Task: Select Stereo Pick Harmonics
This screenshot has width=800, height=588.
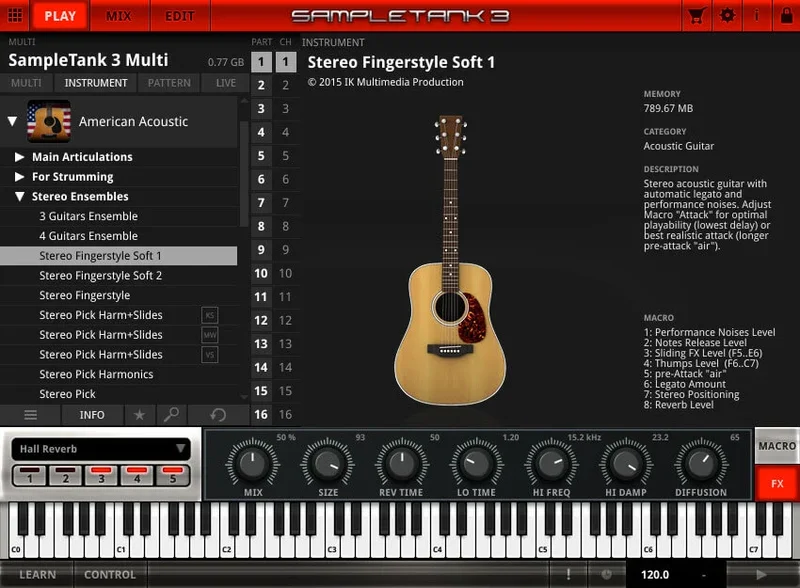Action: click(x=118, y=374)
